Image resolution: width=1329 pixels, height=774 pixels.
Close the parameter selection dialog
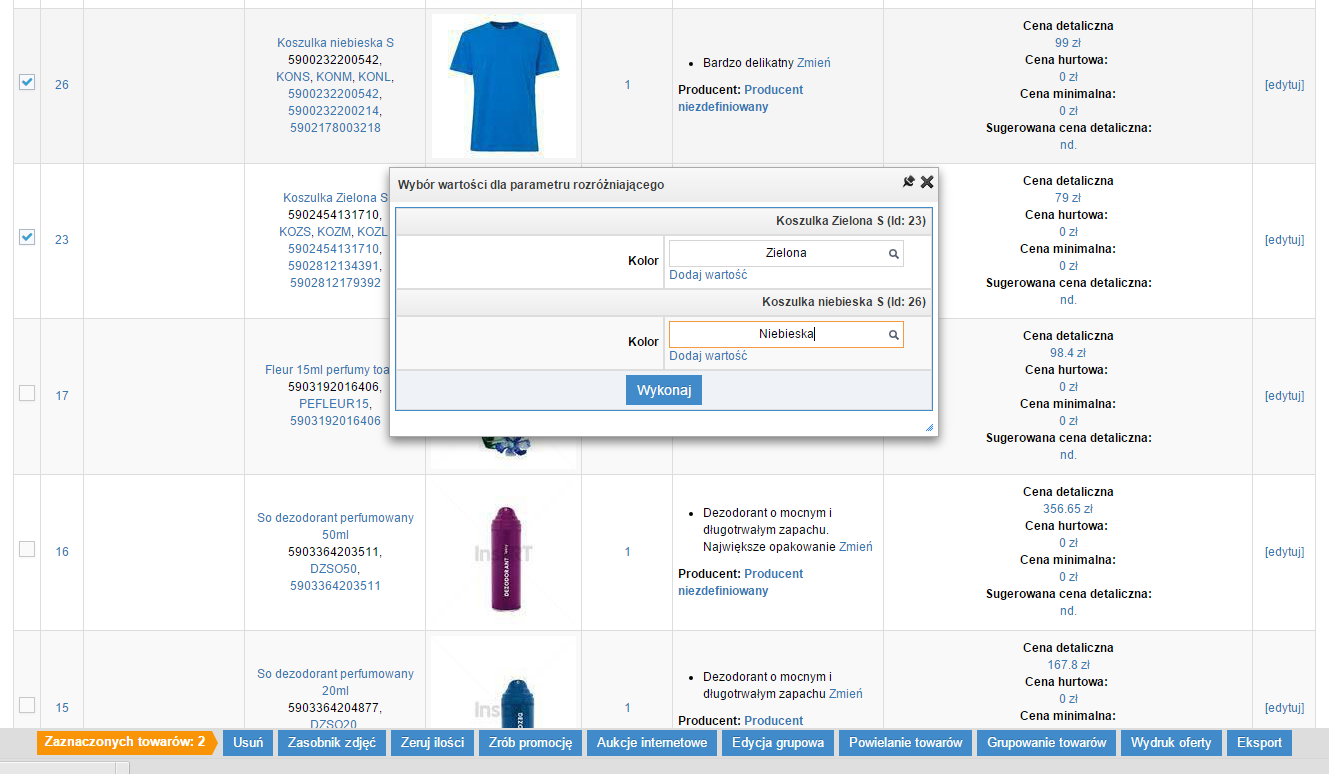(x=927, y=182)
